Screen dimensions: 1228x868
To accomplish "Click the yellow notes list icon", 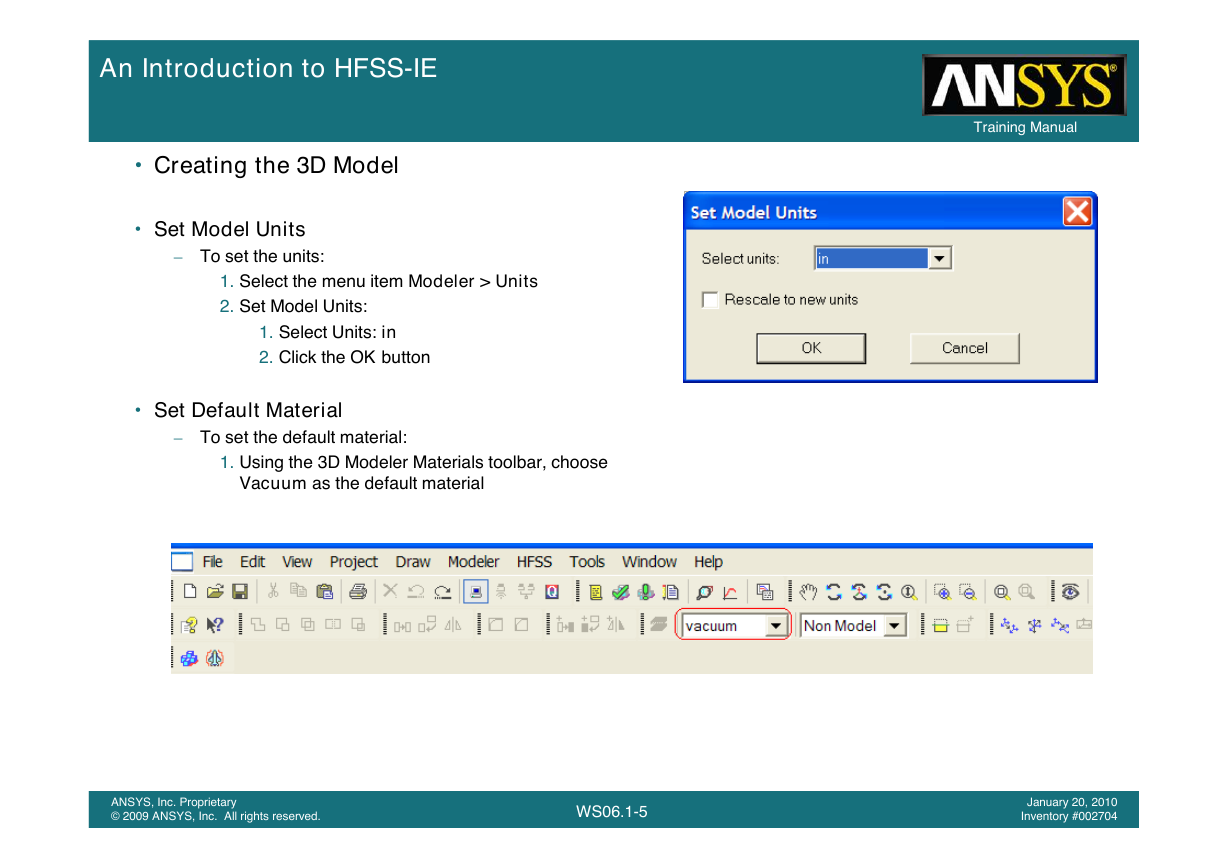I will click(596, 592).
